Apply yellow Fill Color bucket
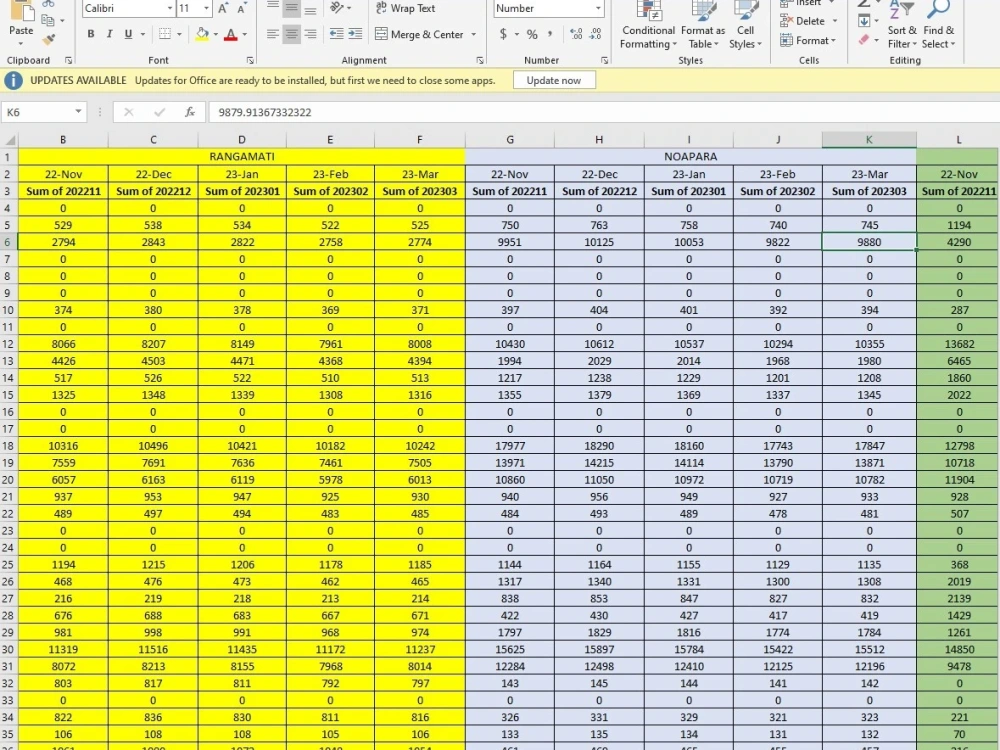The image size is (1000, 750). coord(202,34)
